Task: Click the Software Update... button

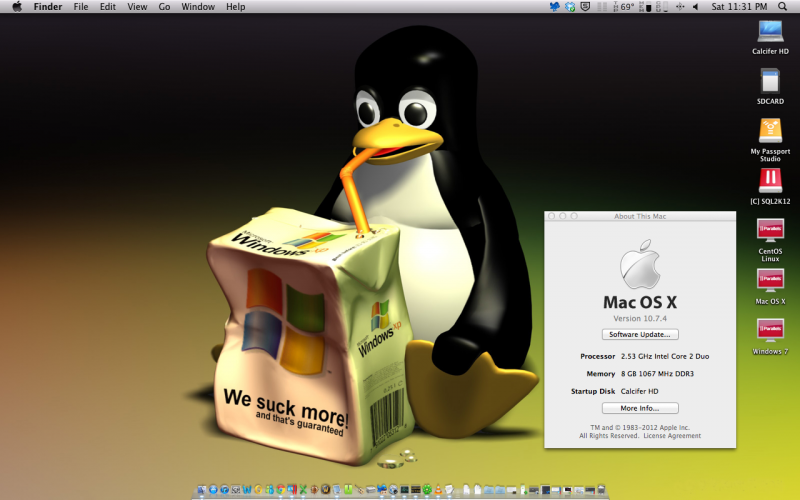Action: [x=640, y=334]
